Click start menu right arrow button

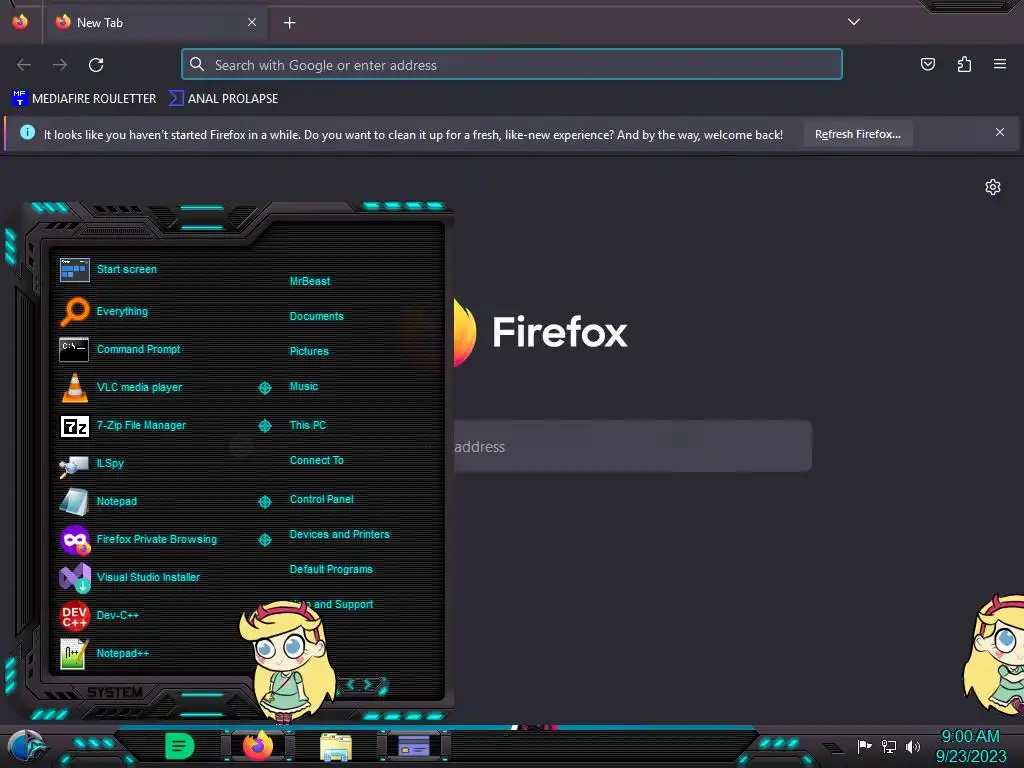[x=368, y=684]
